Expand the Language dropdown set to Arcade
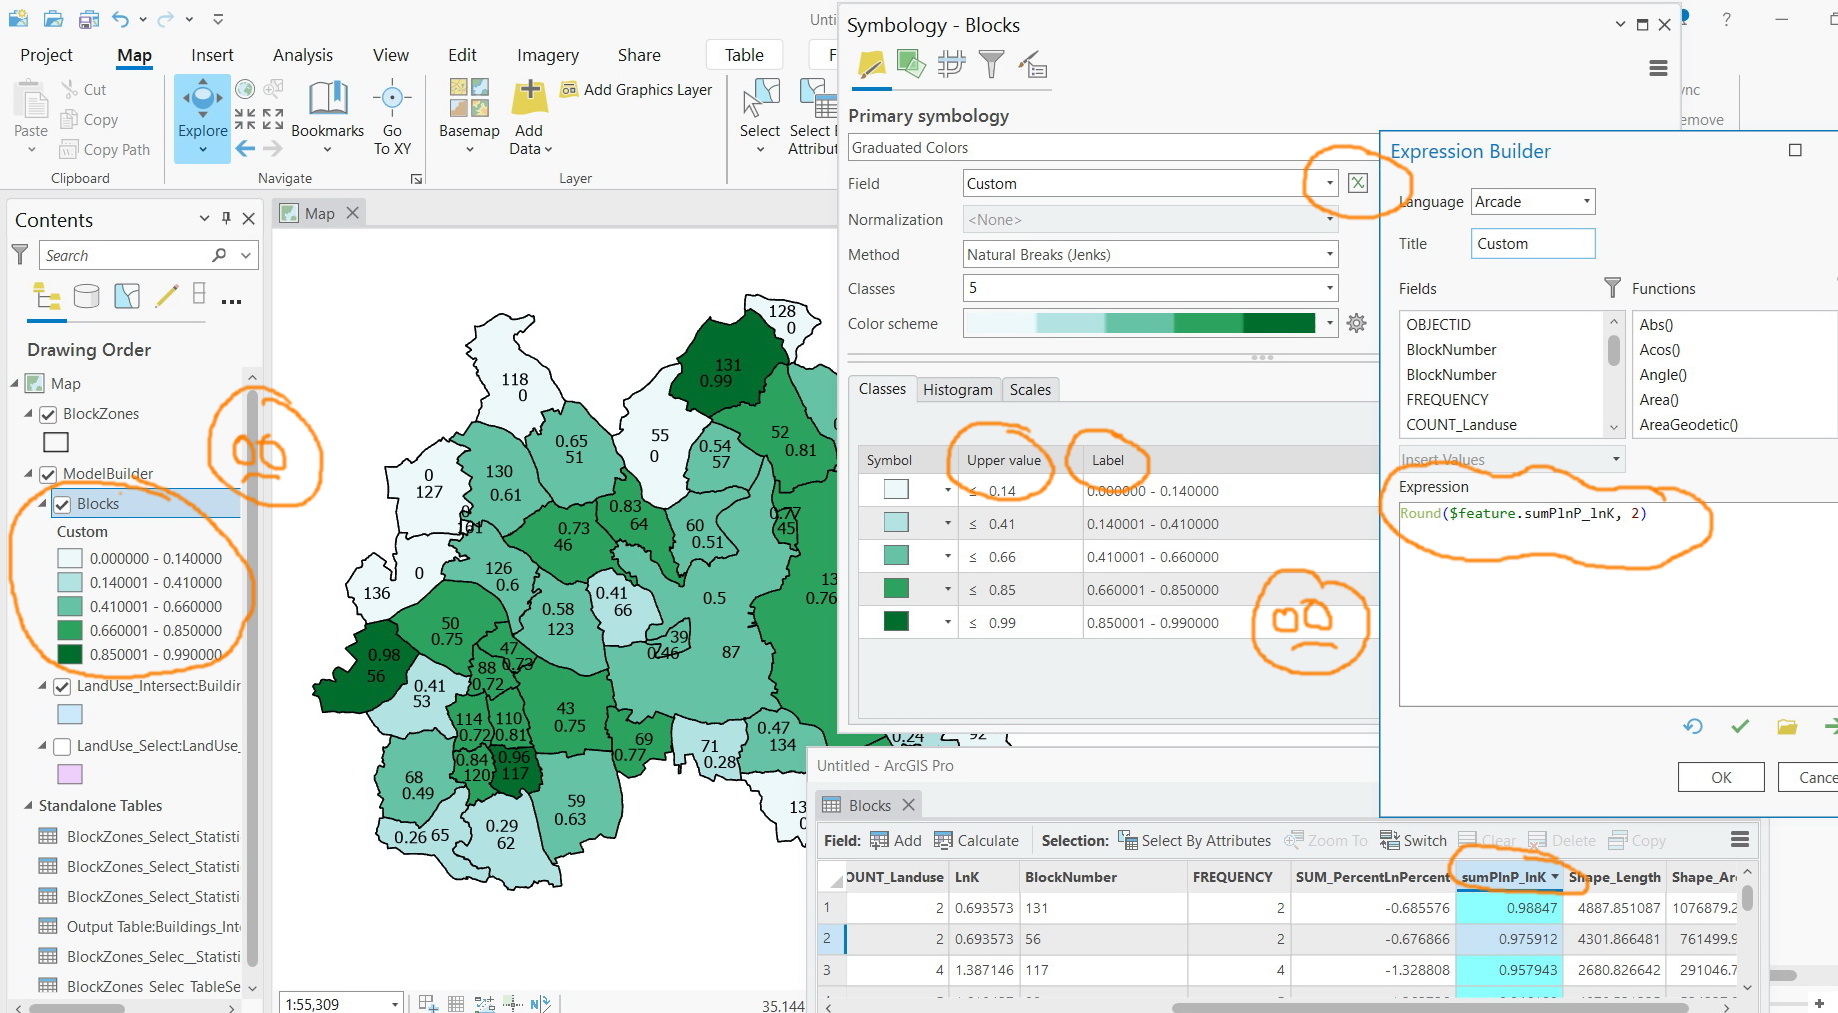The width and height of the screenshot is (1838, 1013). (x=1587, y=201)
